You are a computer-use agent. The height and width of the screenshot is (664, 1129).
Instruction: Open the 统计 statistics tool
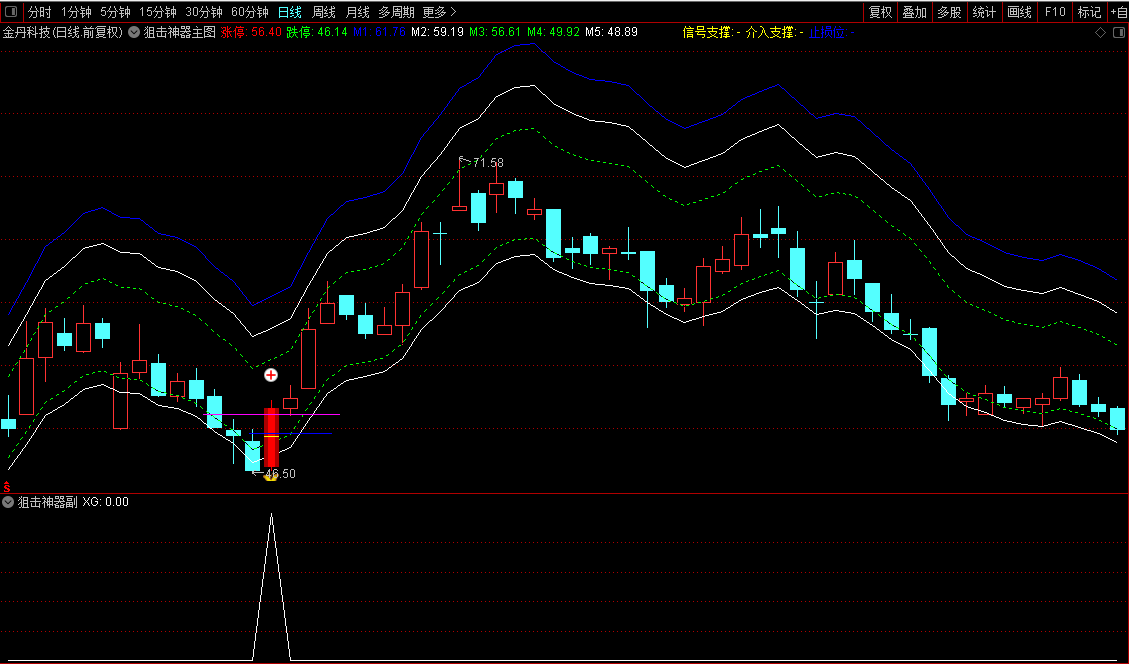pyautogui.click(x=984, y=12)
